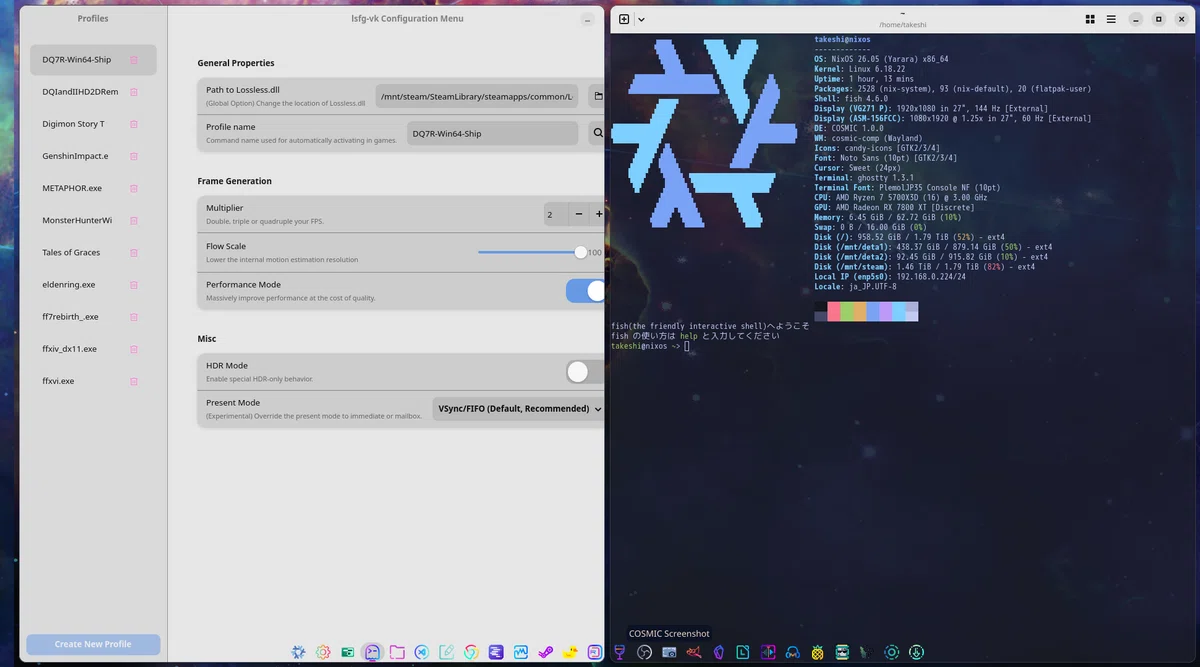This screenshot has height=667, width=1200.
Task: Open the terminal hamburger menu
Action: coord(1111,19)
